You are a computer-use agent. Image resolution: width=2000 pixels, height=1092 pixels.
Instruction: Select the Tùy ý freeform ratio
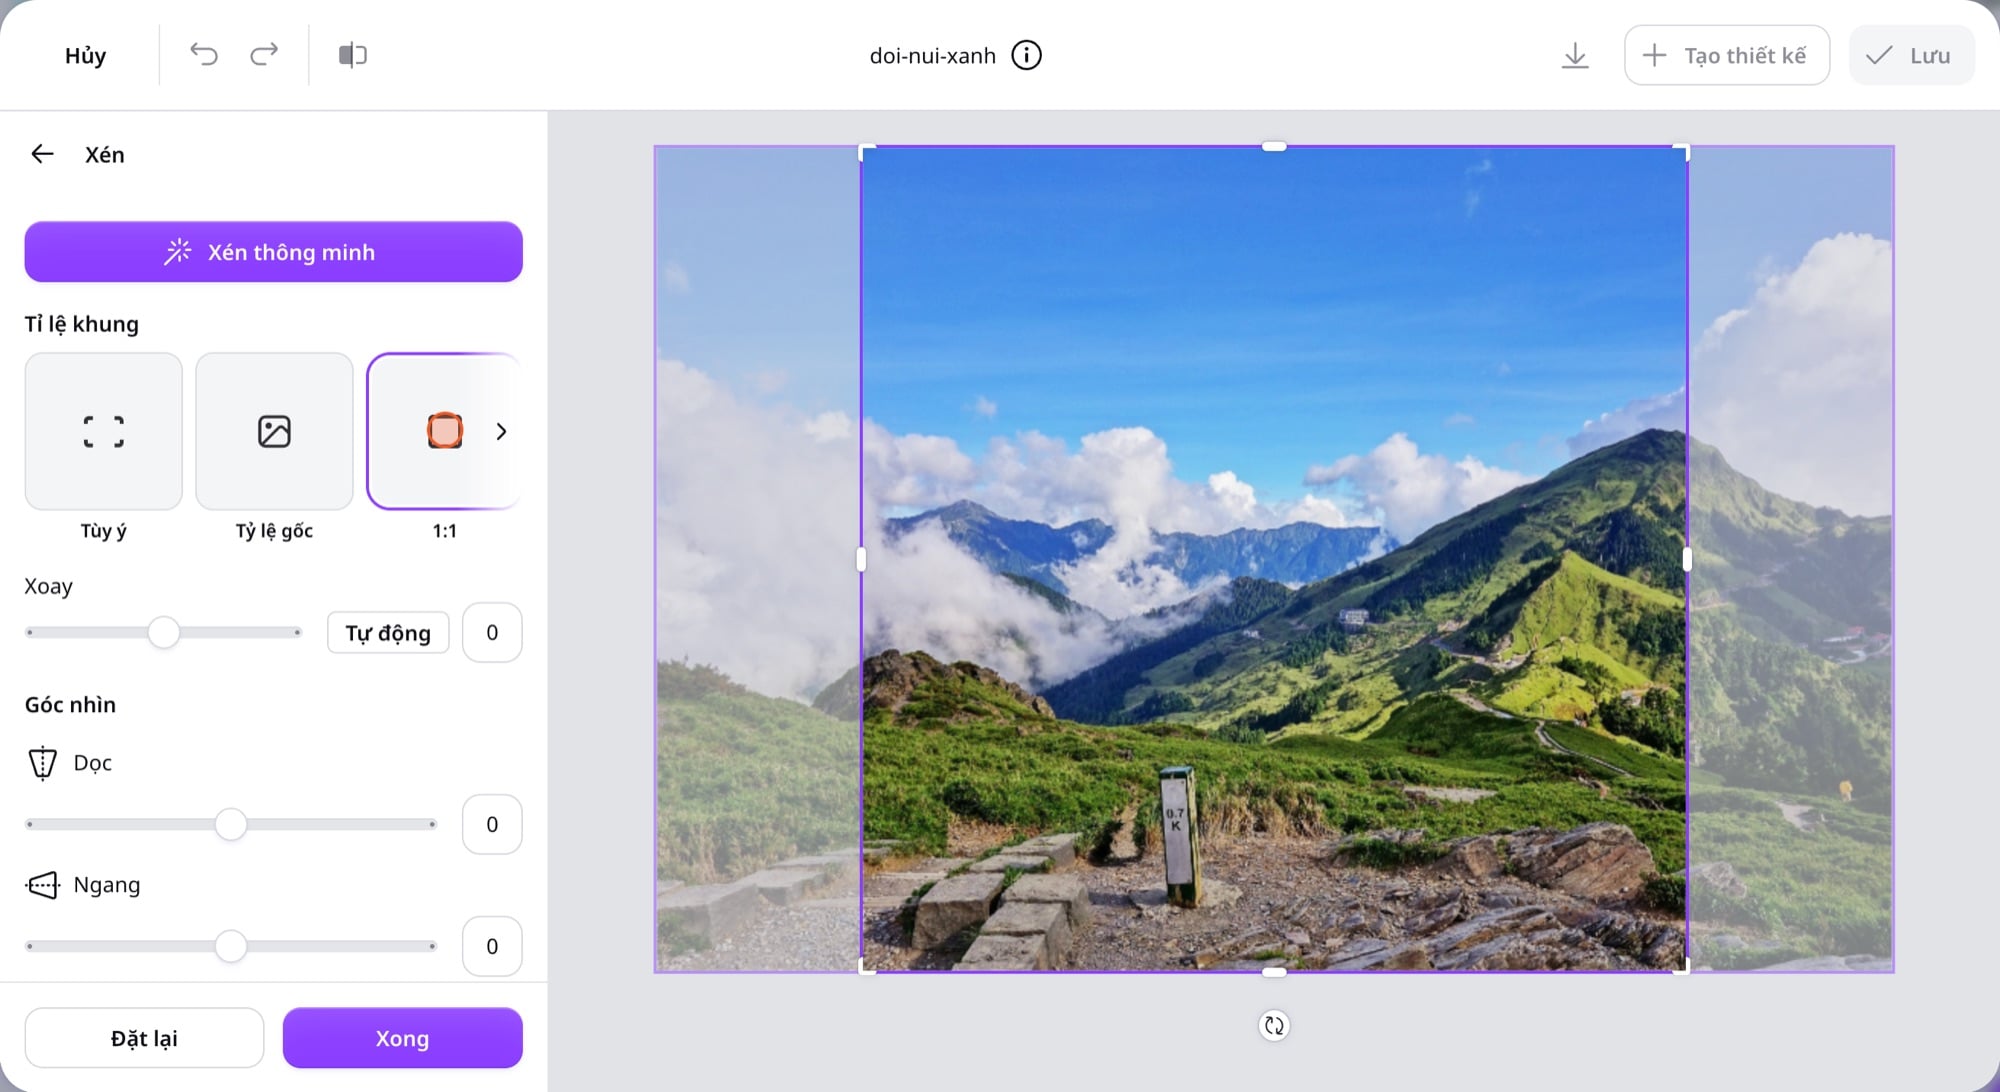click(104, 431)
